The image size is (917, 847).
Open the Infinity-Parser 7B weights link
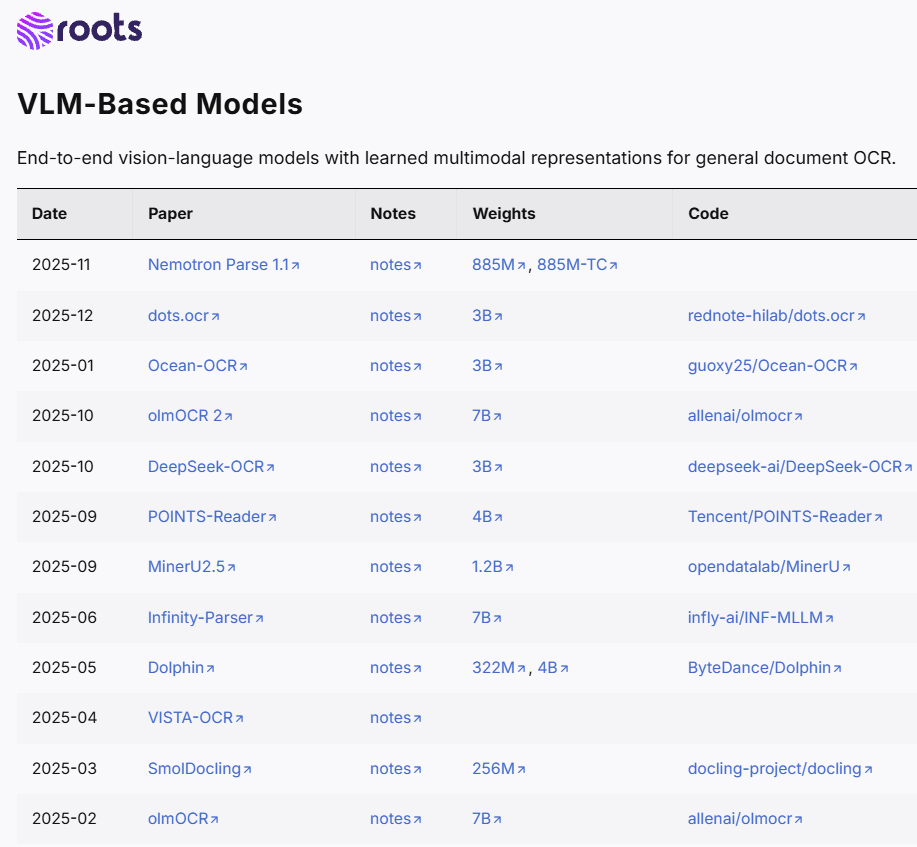point(482,617)
